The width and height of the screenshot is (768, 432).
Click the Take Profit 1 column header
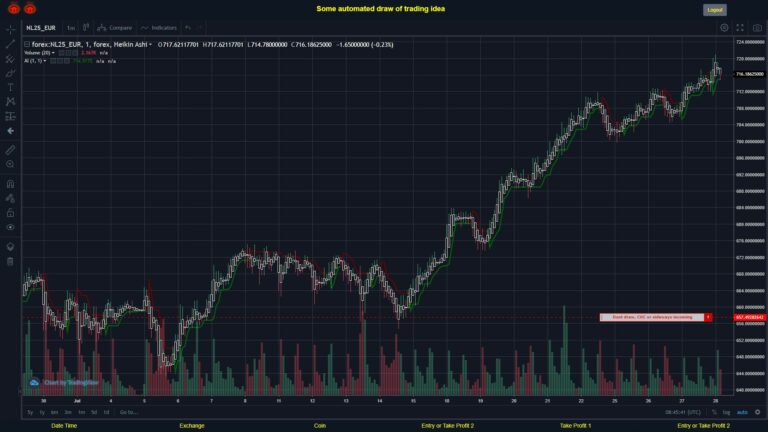(576, 426)
